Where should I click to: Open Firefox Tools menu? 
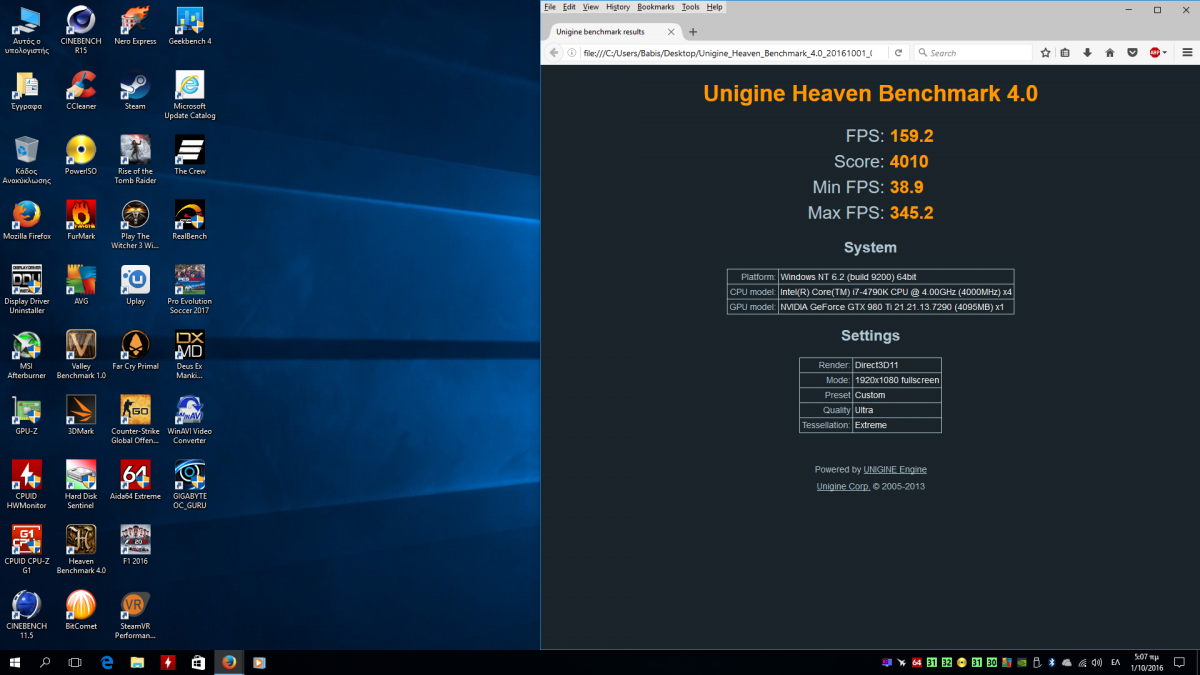691,7
